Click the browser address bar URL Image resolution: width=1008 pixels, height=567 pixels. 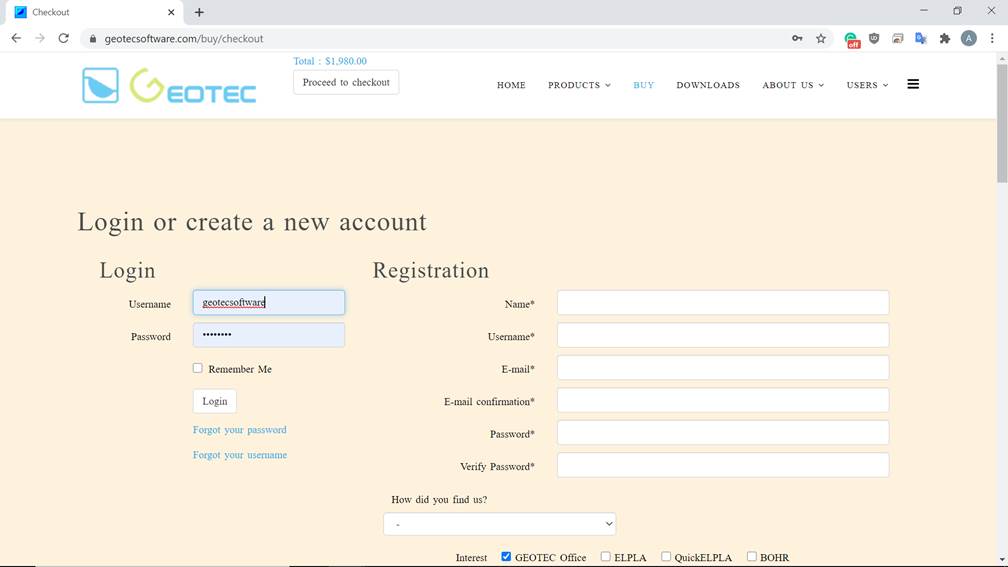point(184,39)
